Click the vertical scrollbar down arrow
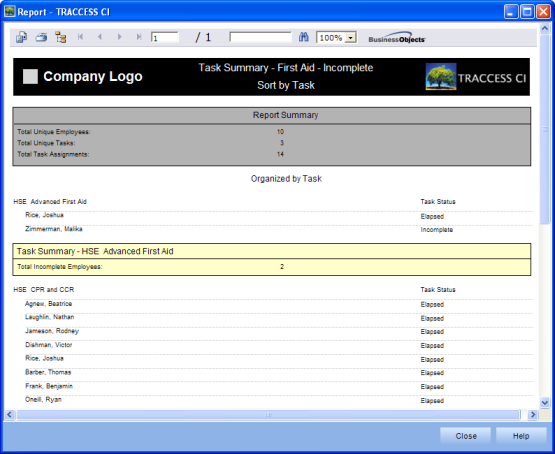This screenshot has height=454, width=555. [545, 402]
